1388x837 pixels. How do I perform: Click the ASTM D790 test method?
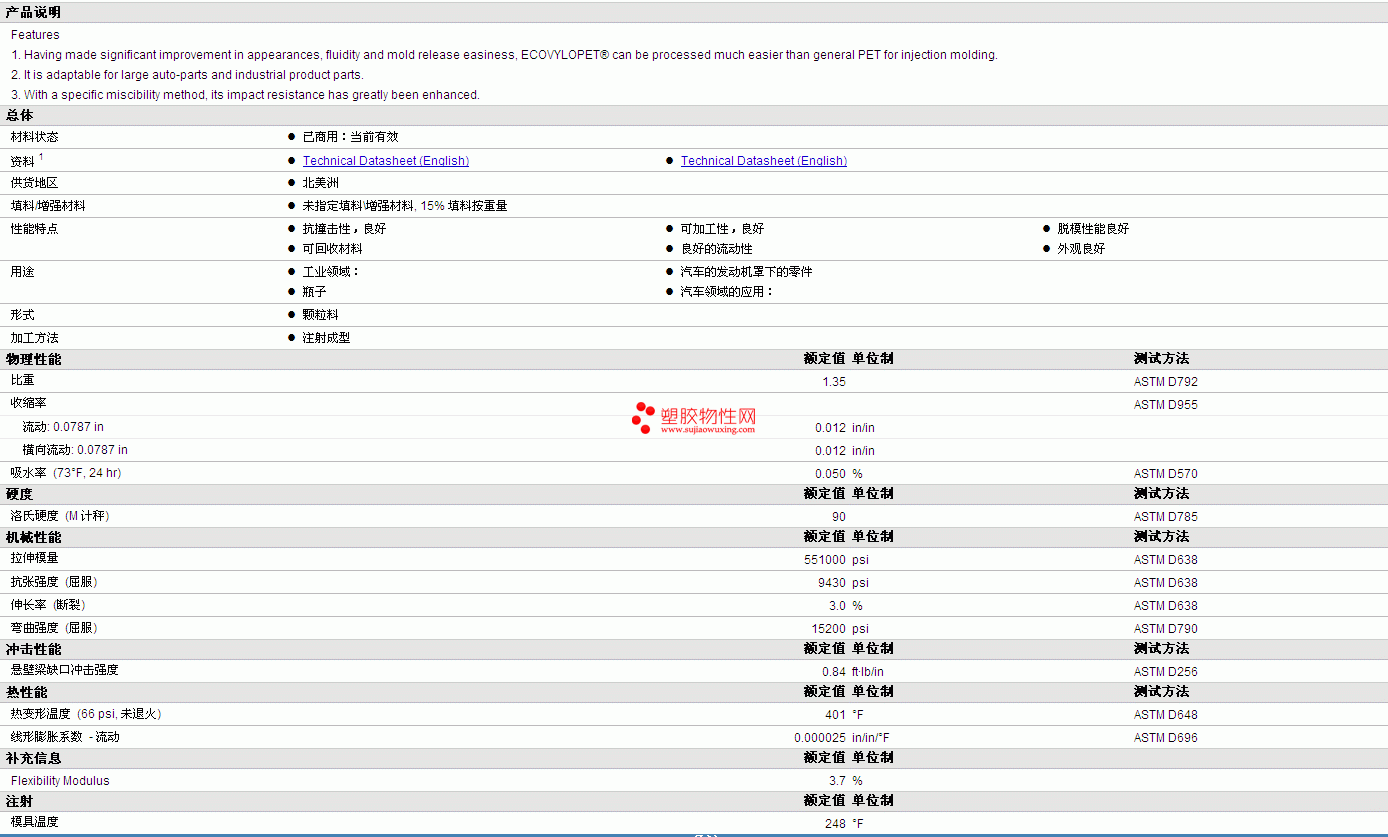1166,629
